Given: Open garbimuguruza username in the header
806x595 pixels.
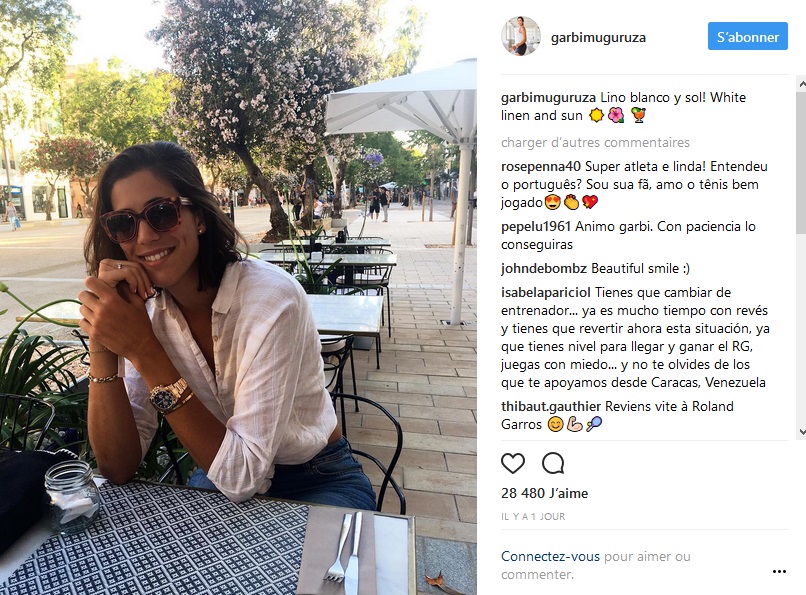Looking at the screenshot, I should coord(598,38).
